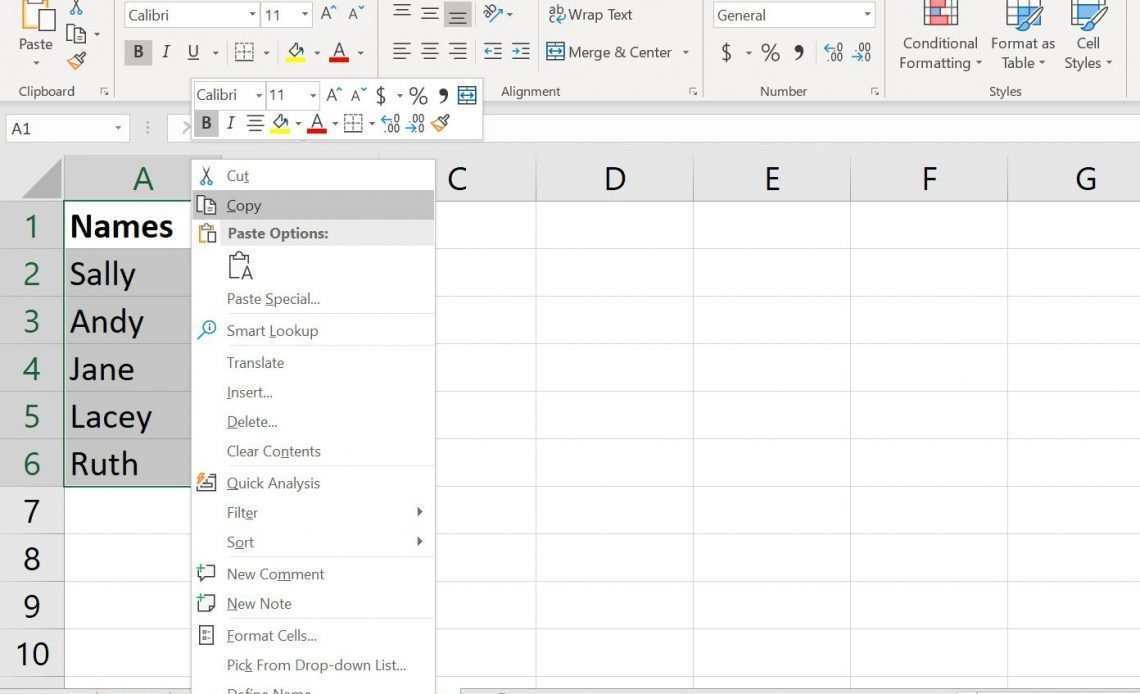The image size is (1140, 694).
Task: Expand the Merge & Center dropdown arrow
Action: coord(686,52)
